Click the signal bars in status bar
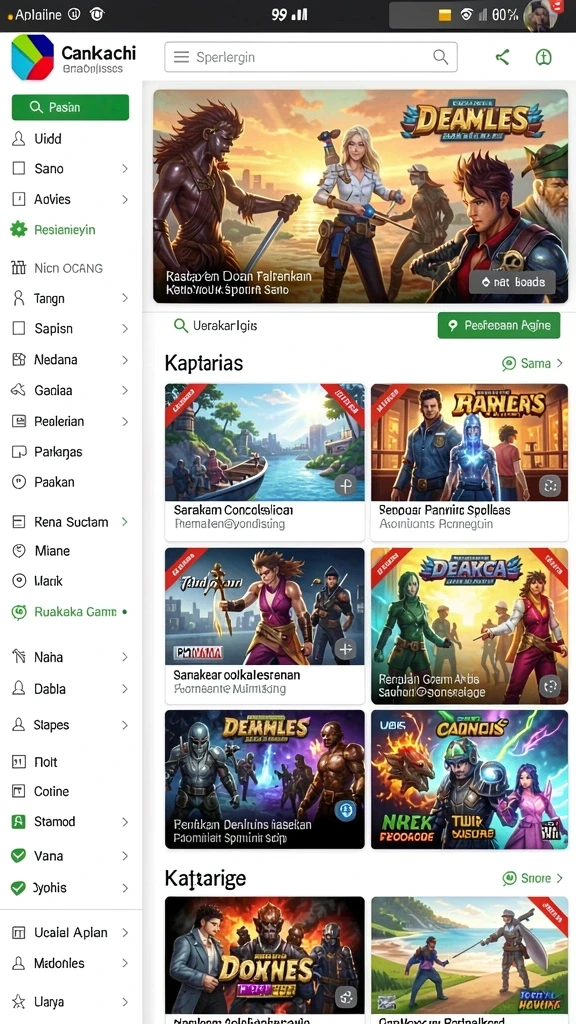The height and width of the screenshot is (1024, 576). 300,14
